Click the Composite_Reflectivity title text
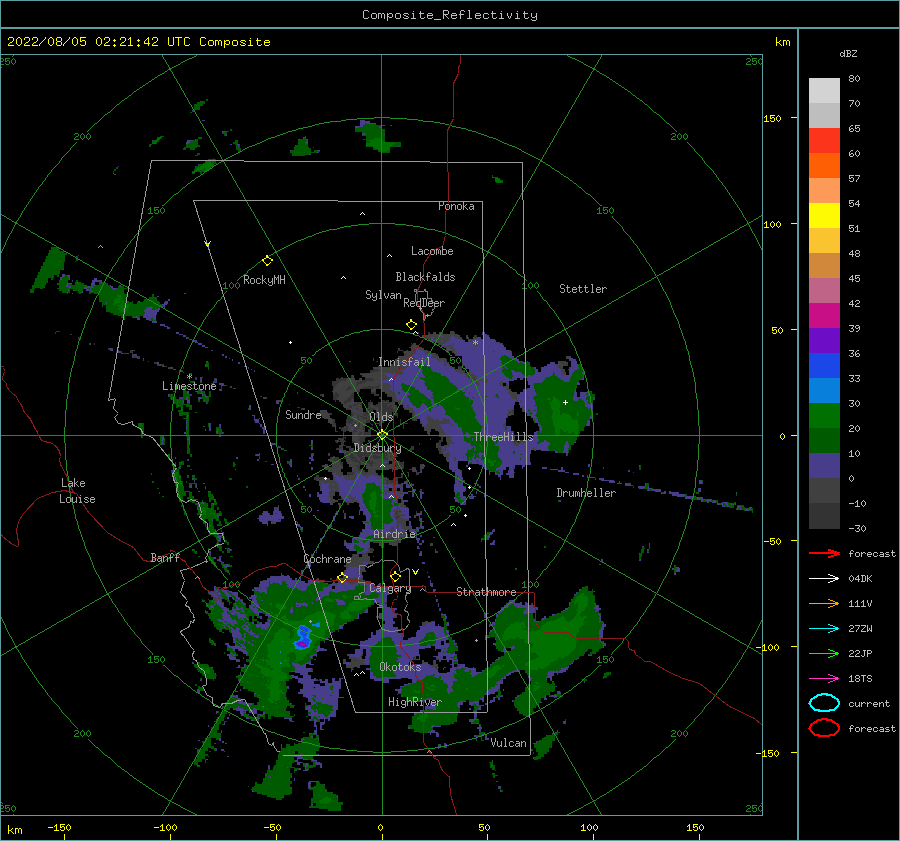 [x=449, y=15]
